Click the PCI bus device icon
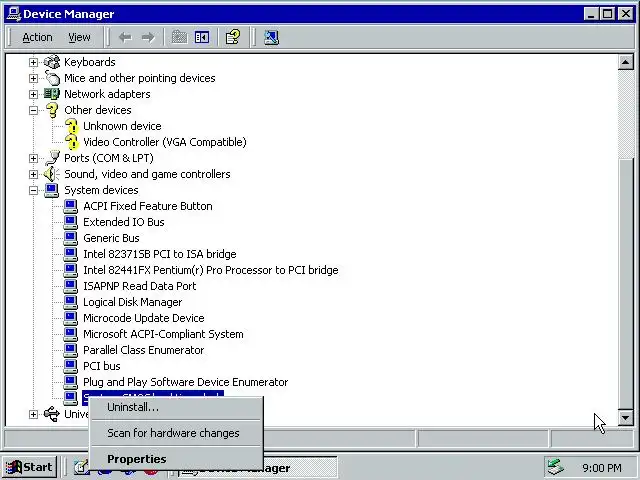 (71, 366)
